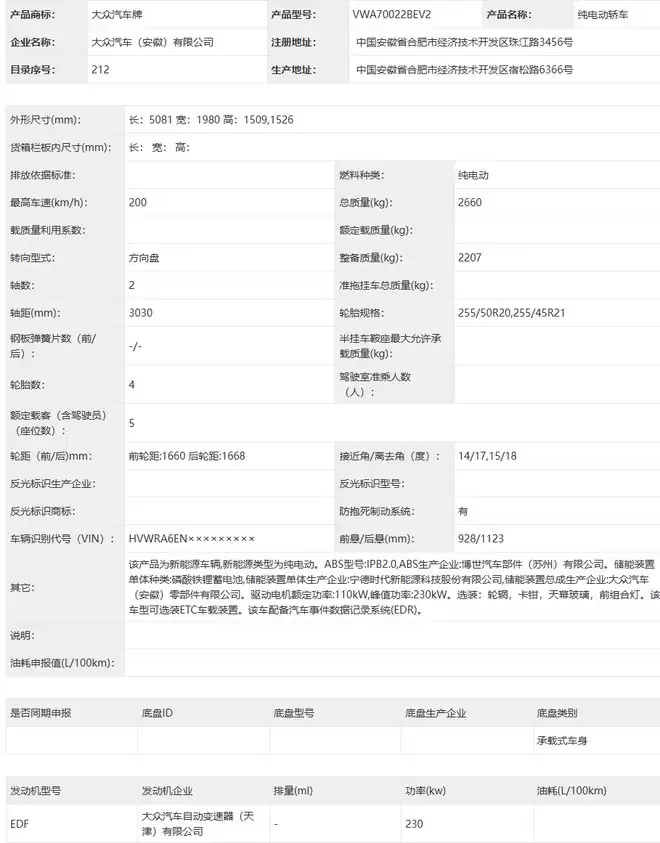Click the 货箱栏板内尺寸(mm) label

[61, 147]
